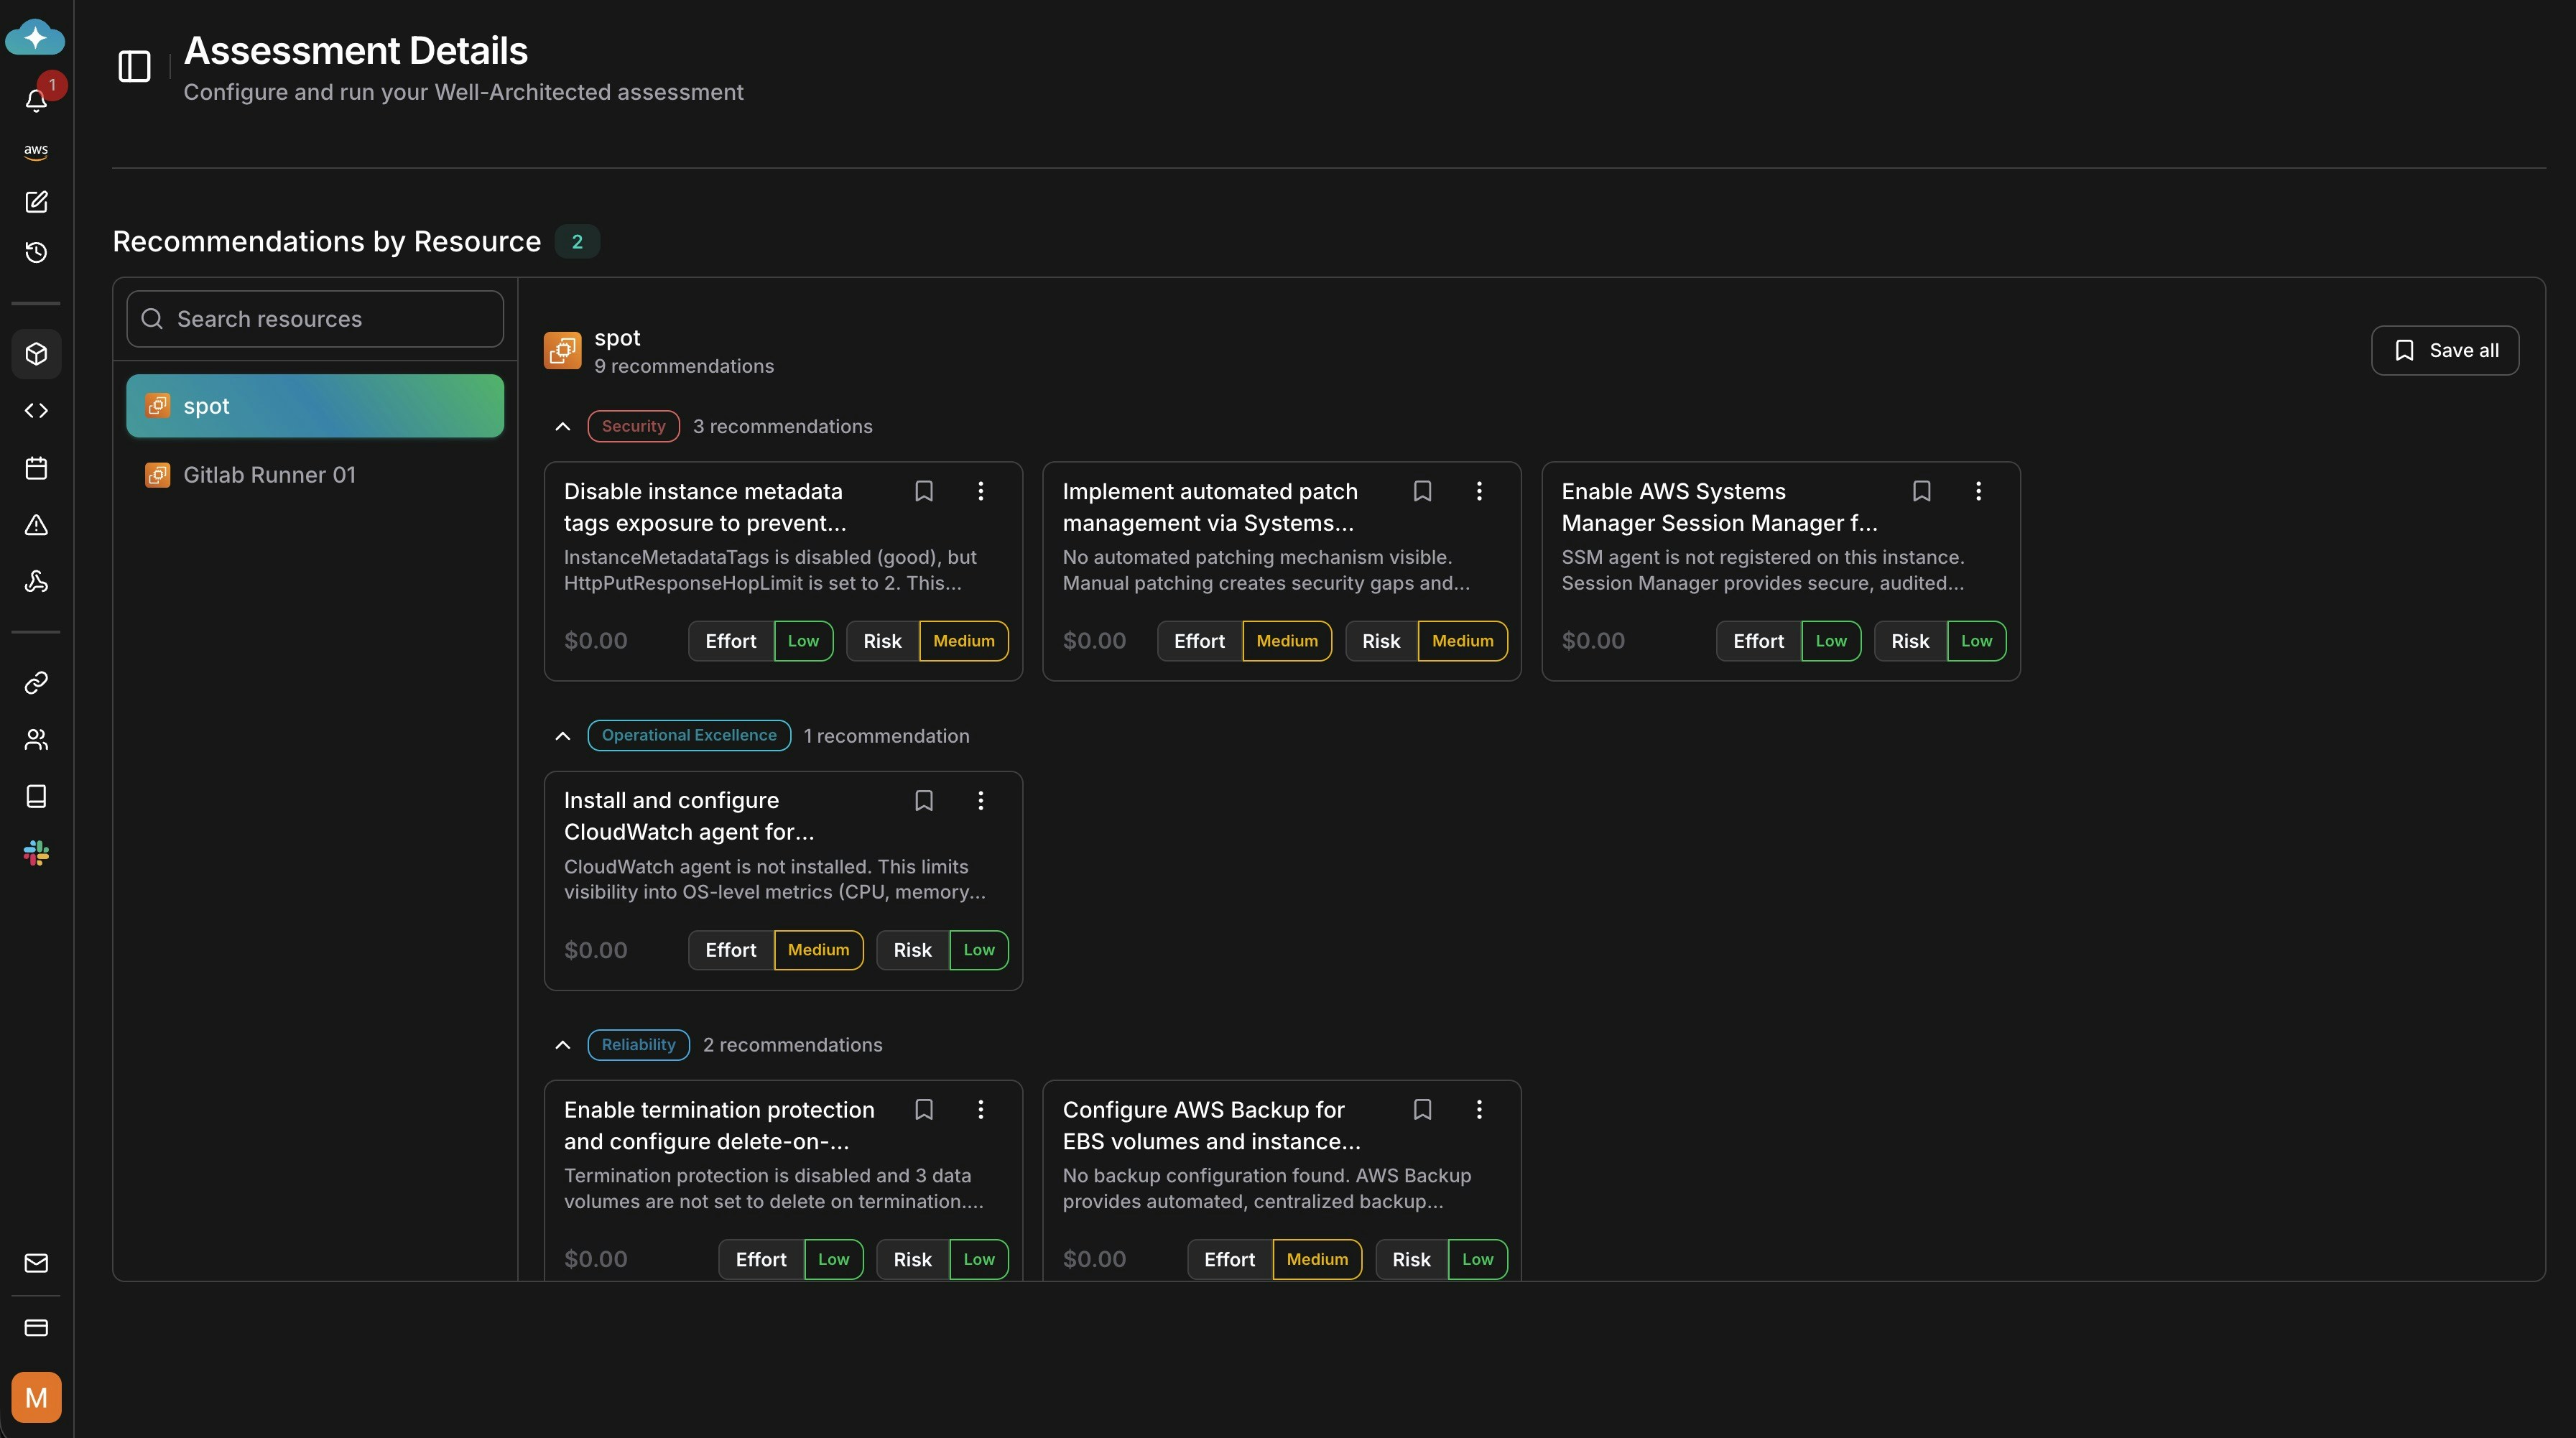Open the calendar panel from the sidebar
2576x1438 pixels.
(36, 467)
